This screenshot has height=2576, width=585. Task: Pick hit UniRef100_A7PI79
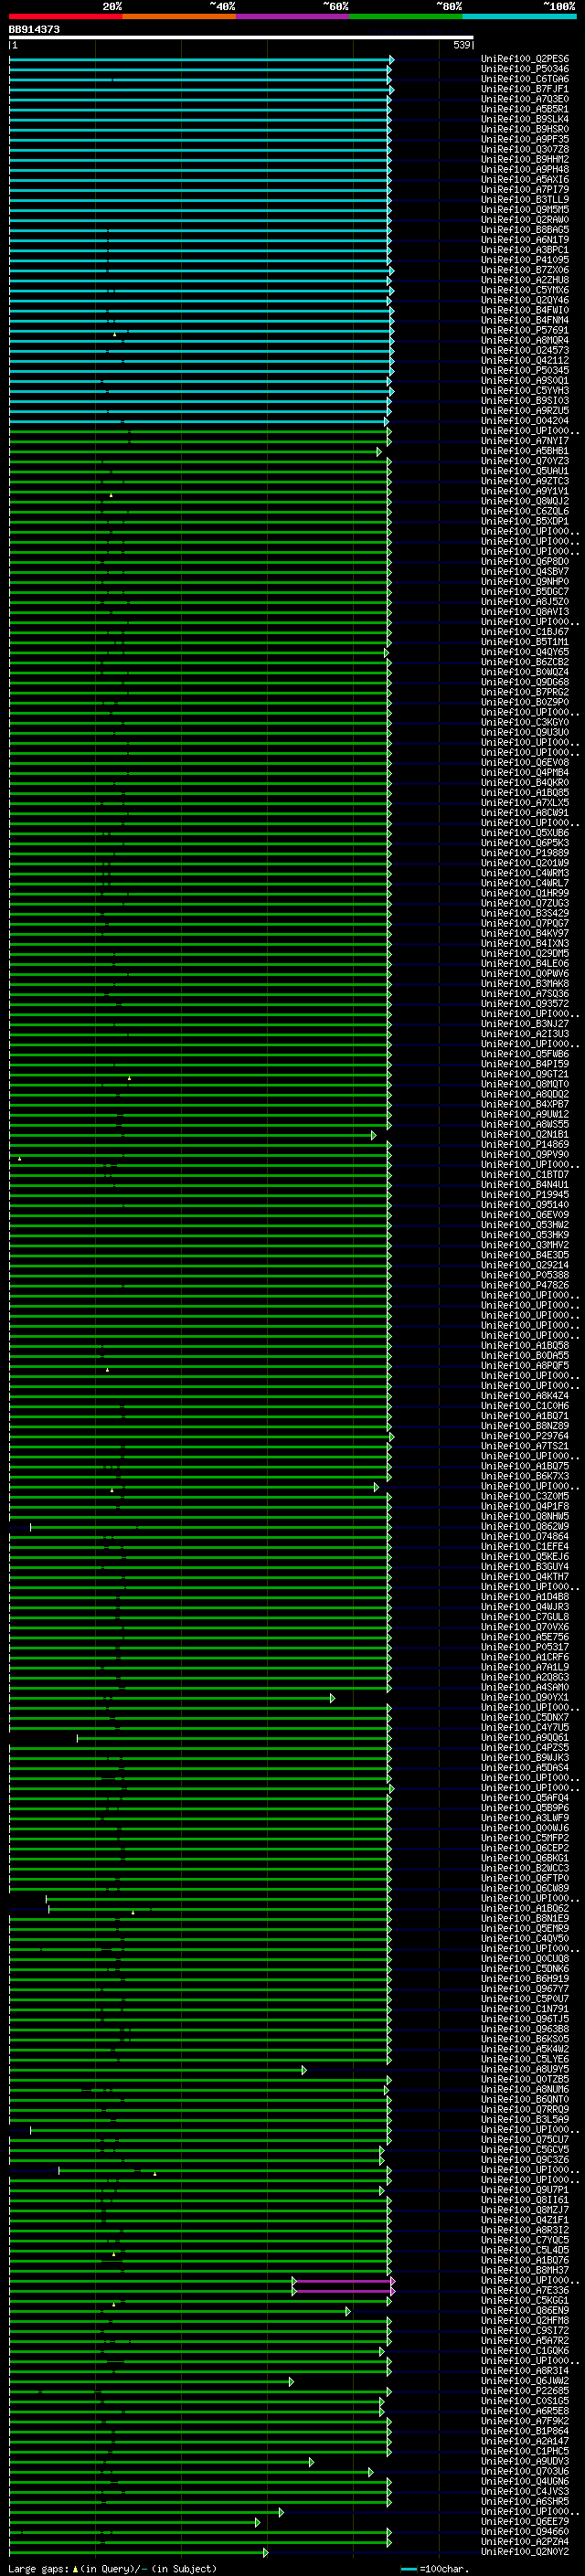pyautogui.click(x=525, y=189)
